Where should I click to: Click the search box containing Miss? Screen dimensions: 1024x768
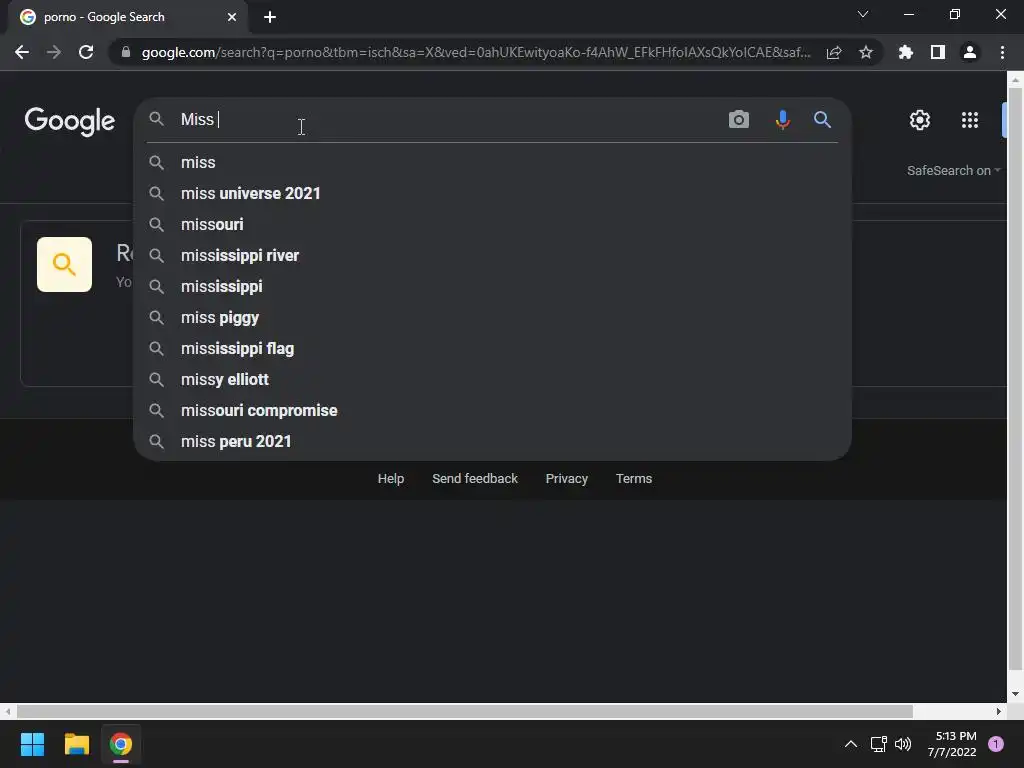click(447, 120)
